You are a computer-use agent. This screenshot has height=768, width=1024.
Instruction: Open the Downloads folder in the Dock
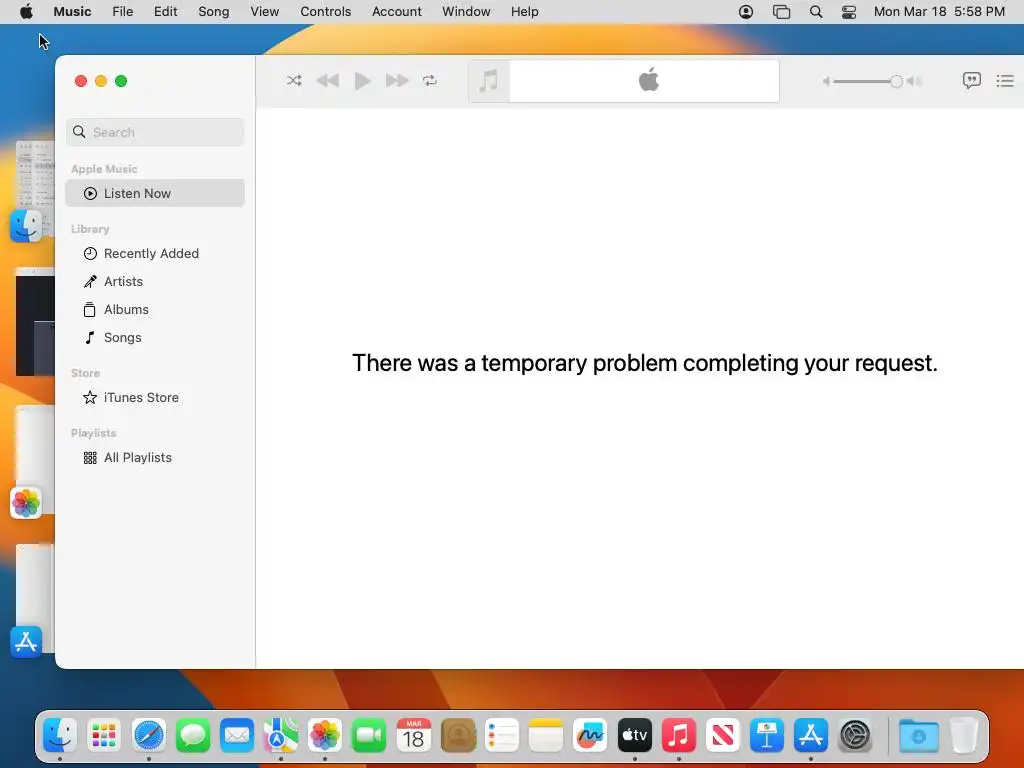click(x=918, y=736)
